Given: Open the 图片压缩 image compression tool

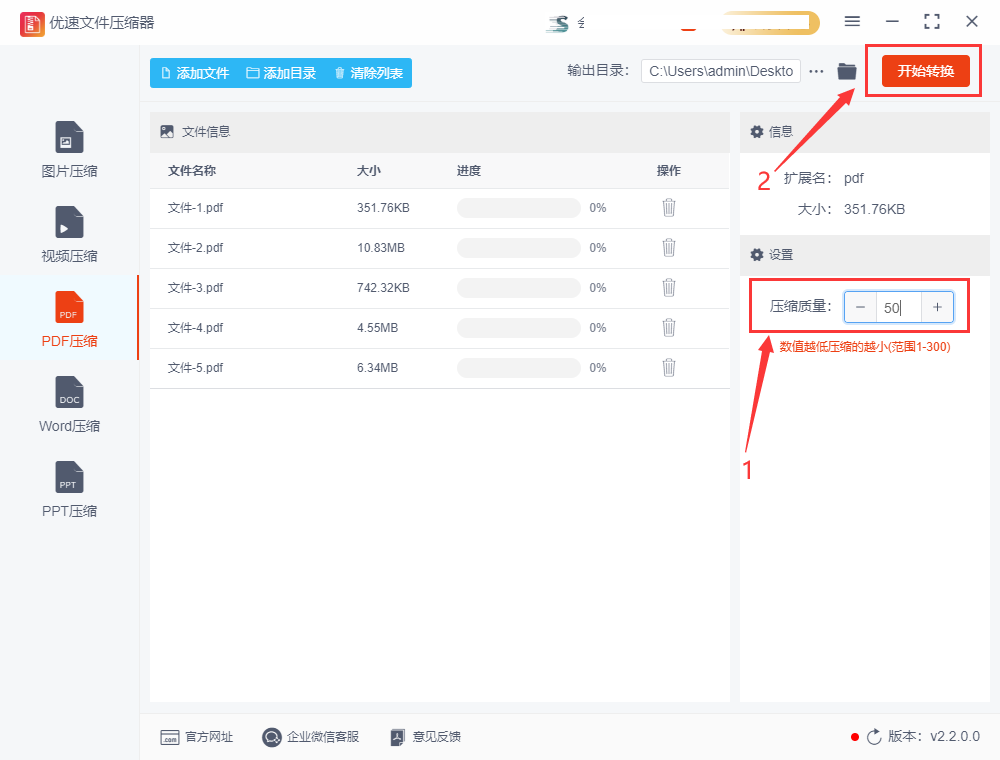Looking at the screenshot, I should (69, 150).
